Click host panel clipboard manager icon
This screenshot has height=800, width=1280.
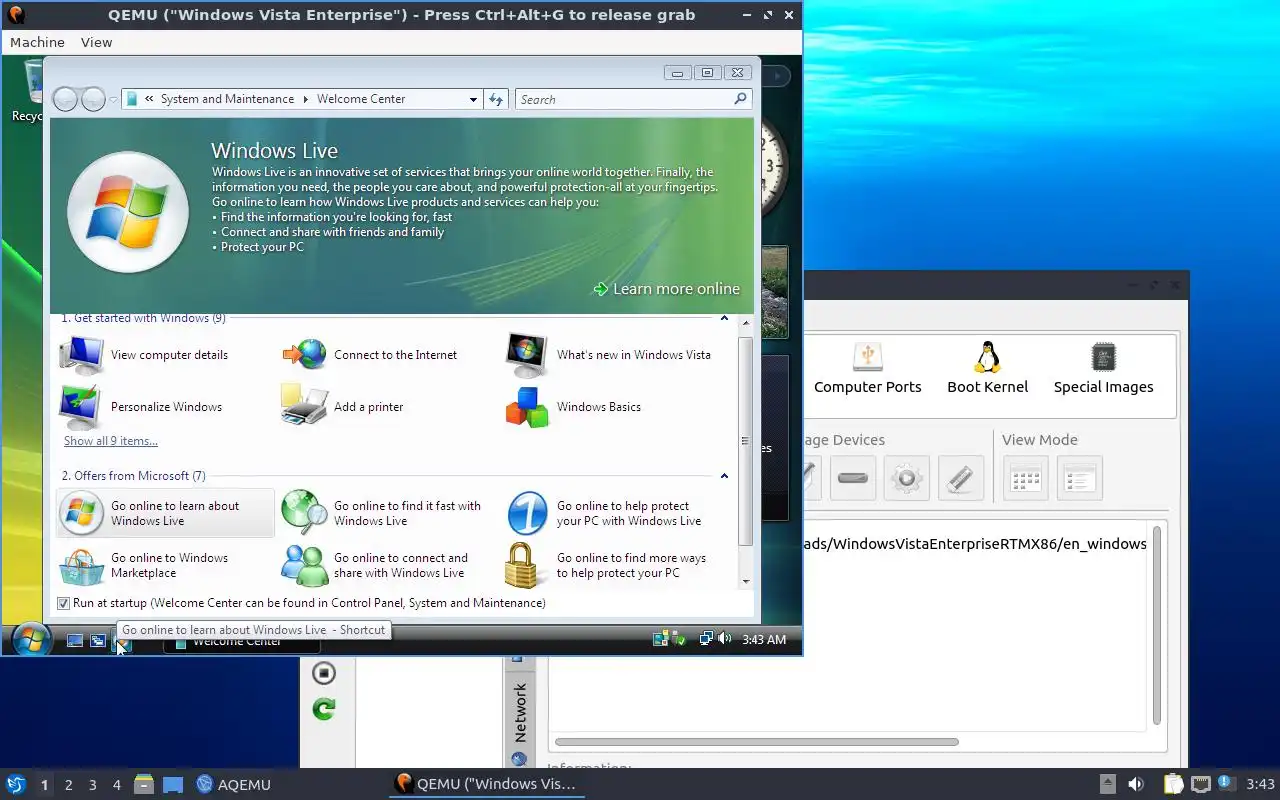[x=1173, y=784]
